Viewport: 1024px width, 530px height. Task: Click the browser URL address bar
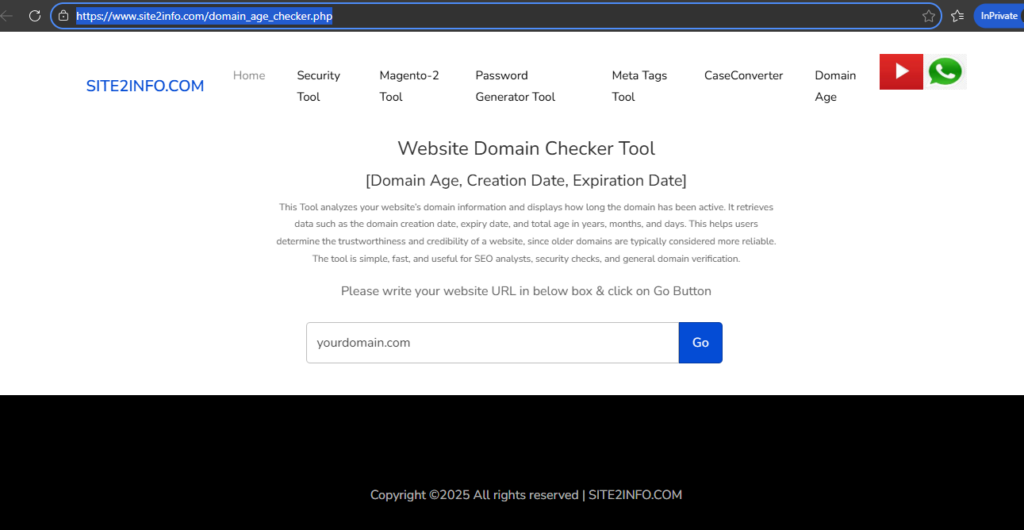click(500, 16)
